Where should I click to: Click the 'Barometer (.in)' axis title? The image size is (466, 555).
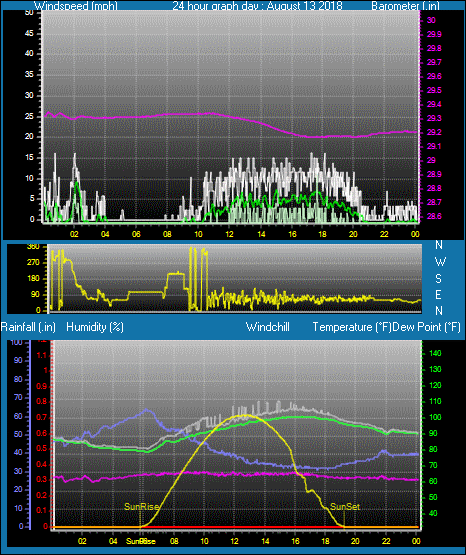pyautogui.click(x=405, y=6)
